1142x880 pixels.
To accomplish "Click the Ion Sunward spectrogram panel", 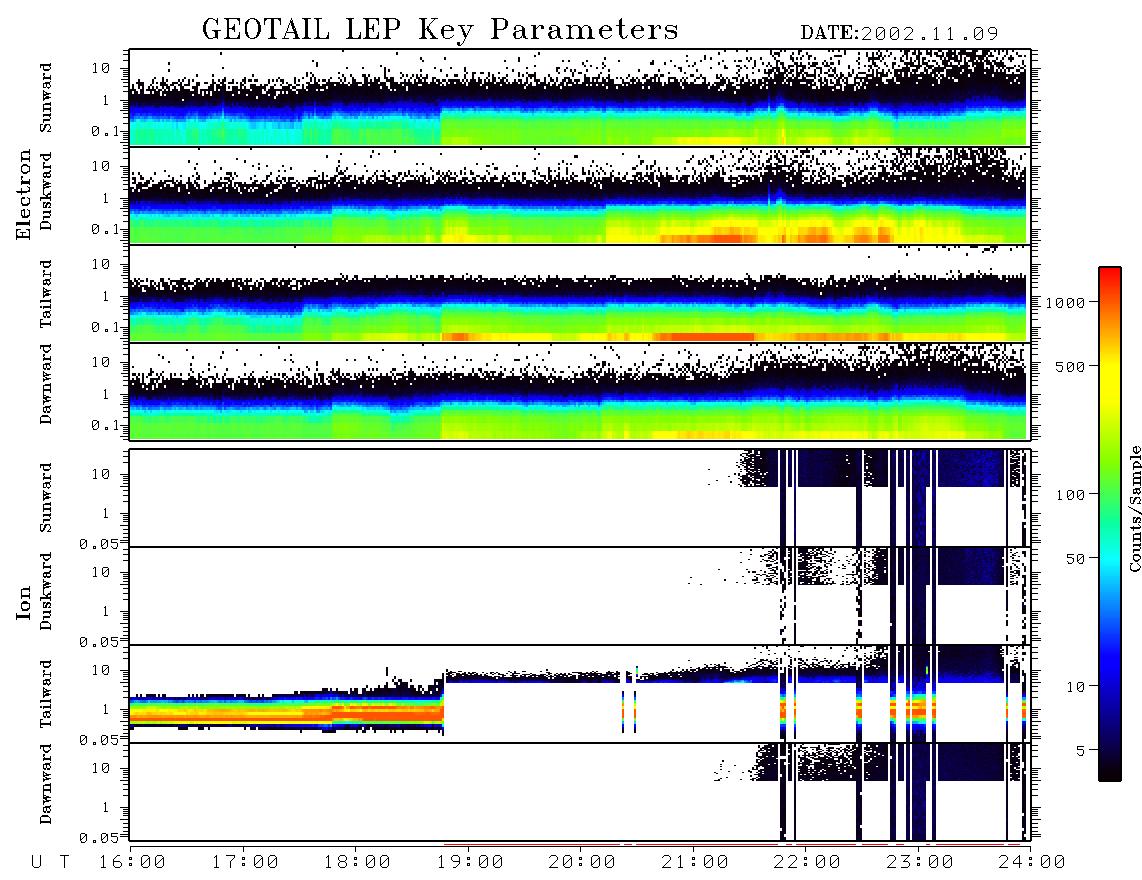I will coord(580,498).
